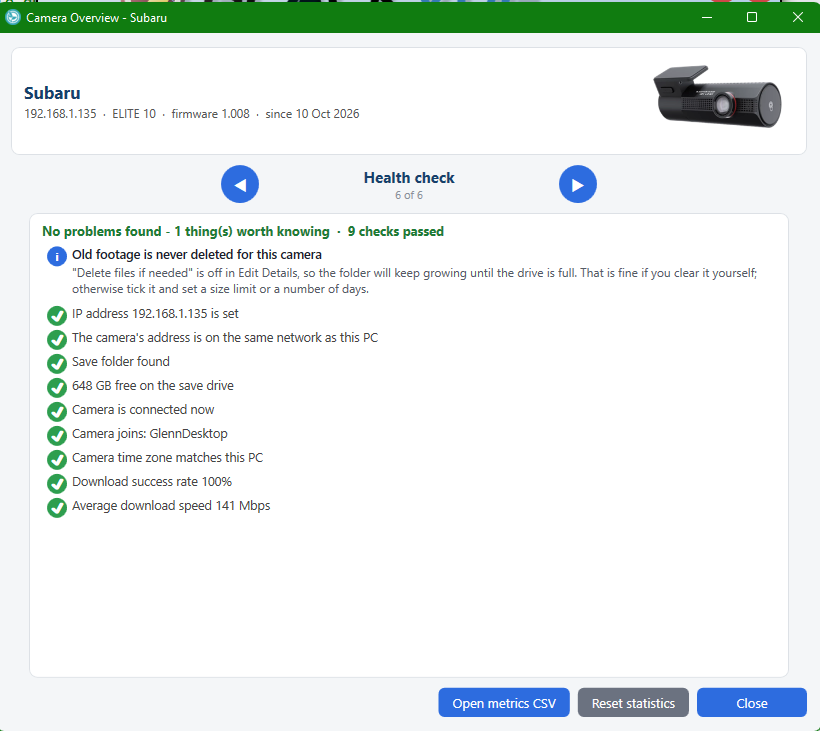
Task: Reset statistics for this camera
Action: click(633, 703)
